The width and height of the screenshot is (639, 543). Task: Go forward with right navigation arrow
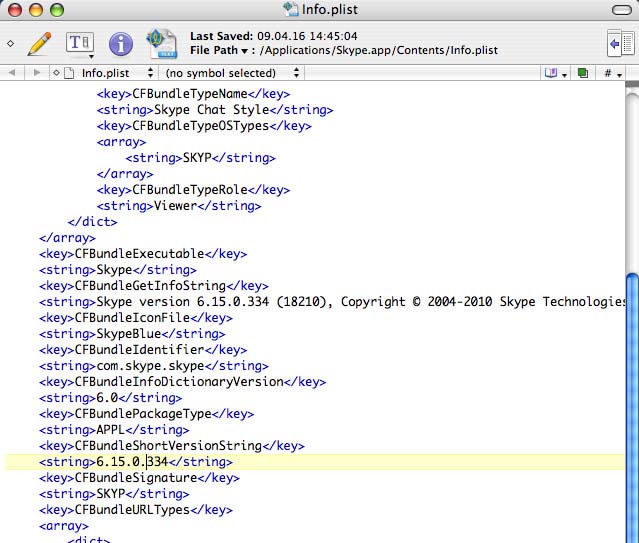(37, 73)
